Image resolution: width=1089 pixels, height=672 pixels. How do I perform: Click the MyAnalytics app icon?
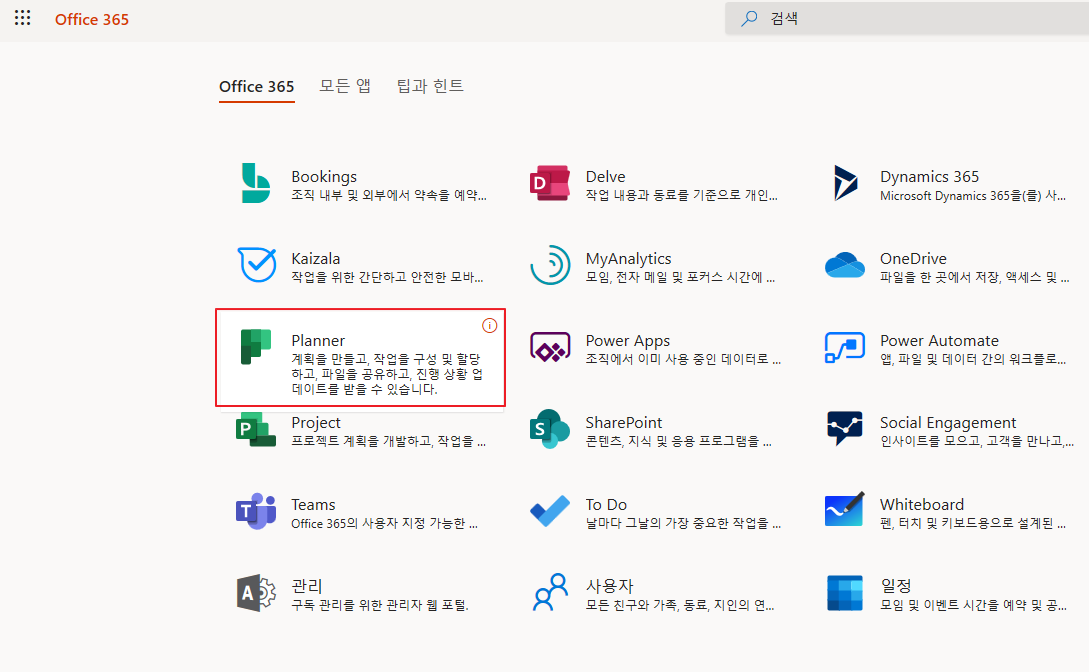[550, 264]
